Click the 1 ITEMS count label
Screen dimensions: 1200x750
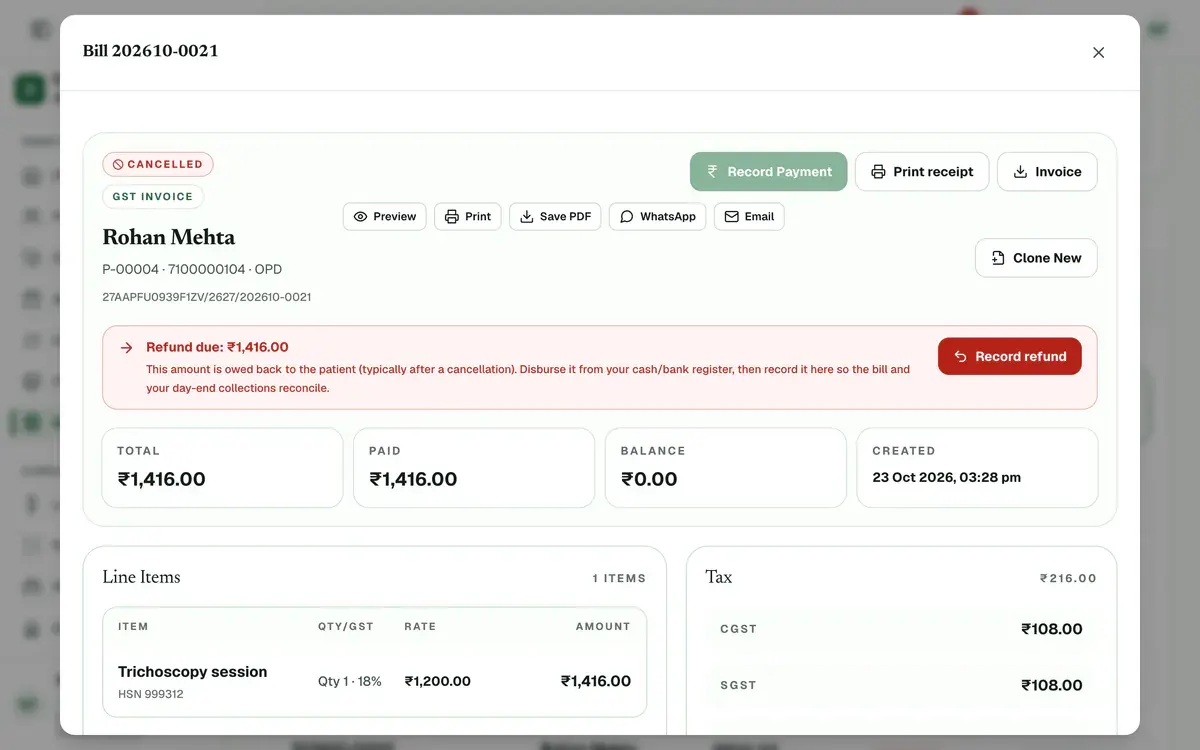point(619,579)
